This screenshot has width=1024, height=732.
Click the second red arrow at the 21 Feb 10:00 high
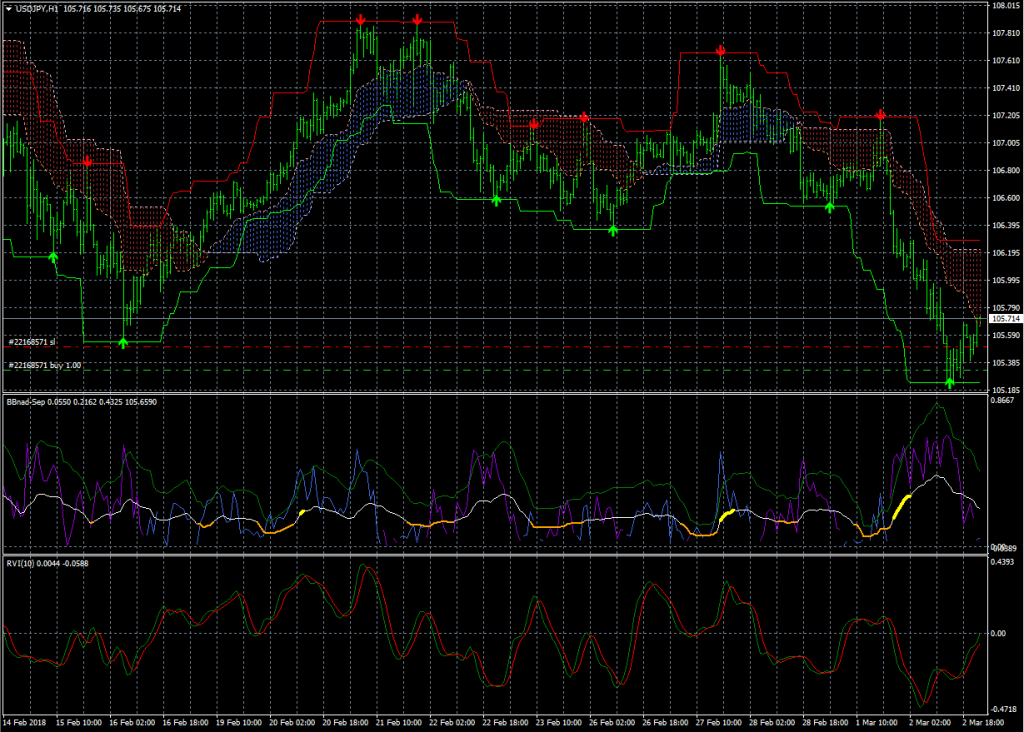tap(417, 20)
